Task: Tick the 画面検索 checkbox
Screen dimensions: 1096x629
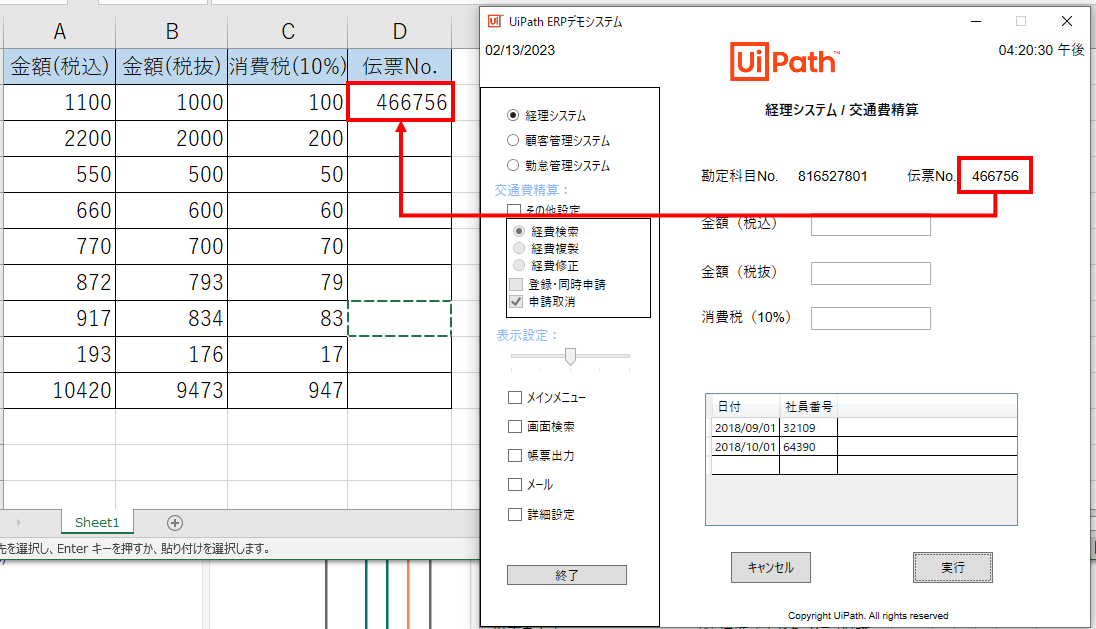Action: pos(515,426)
